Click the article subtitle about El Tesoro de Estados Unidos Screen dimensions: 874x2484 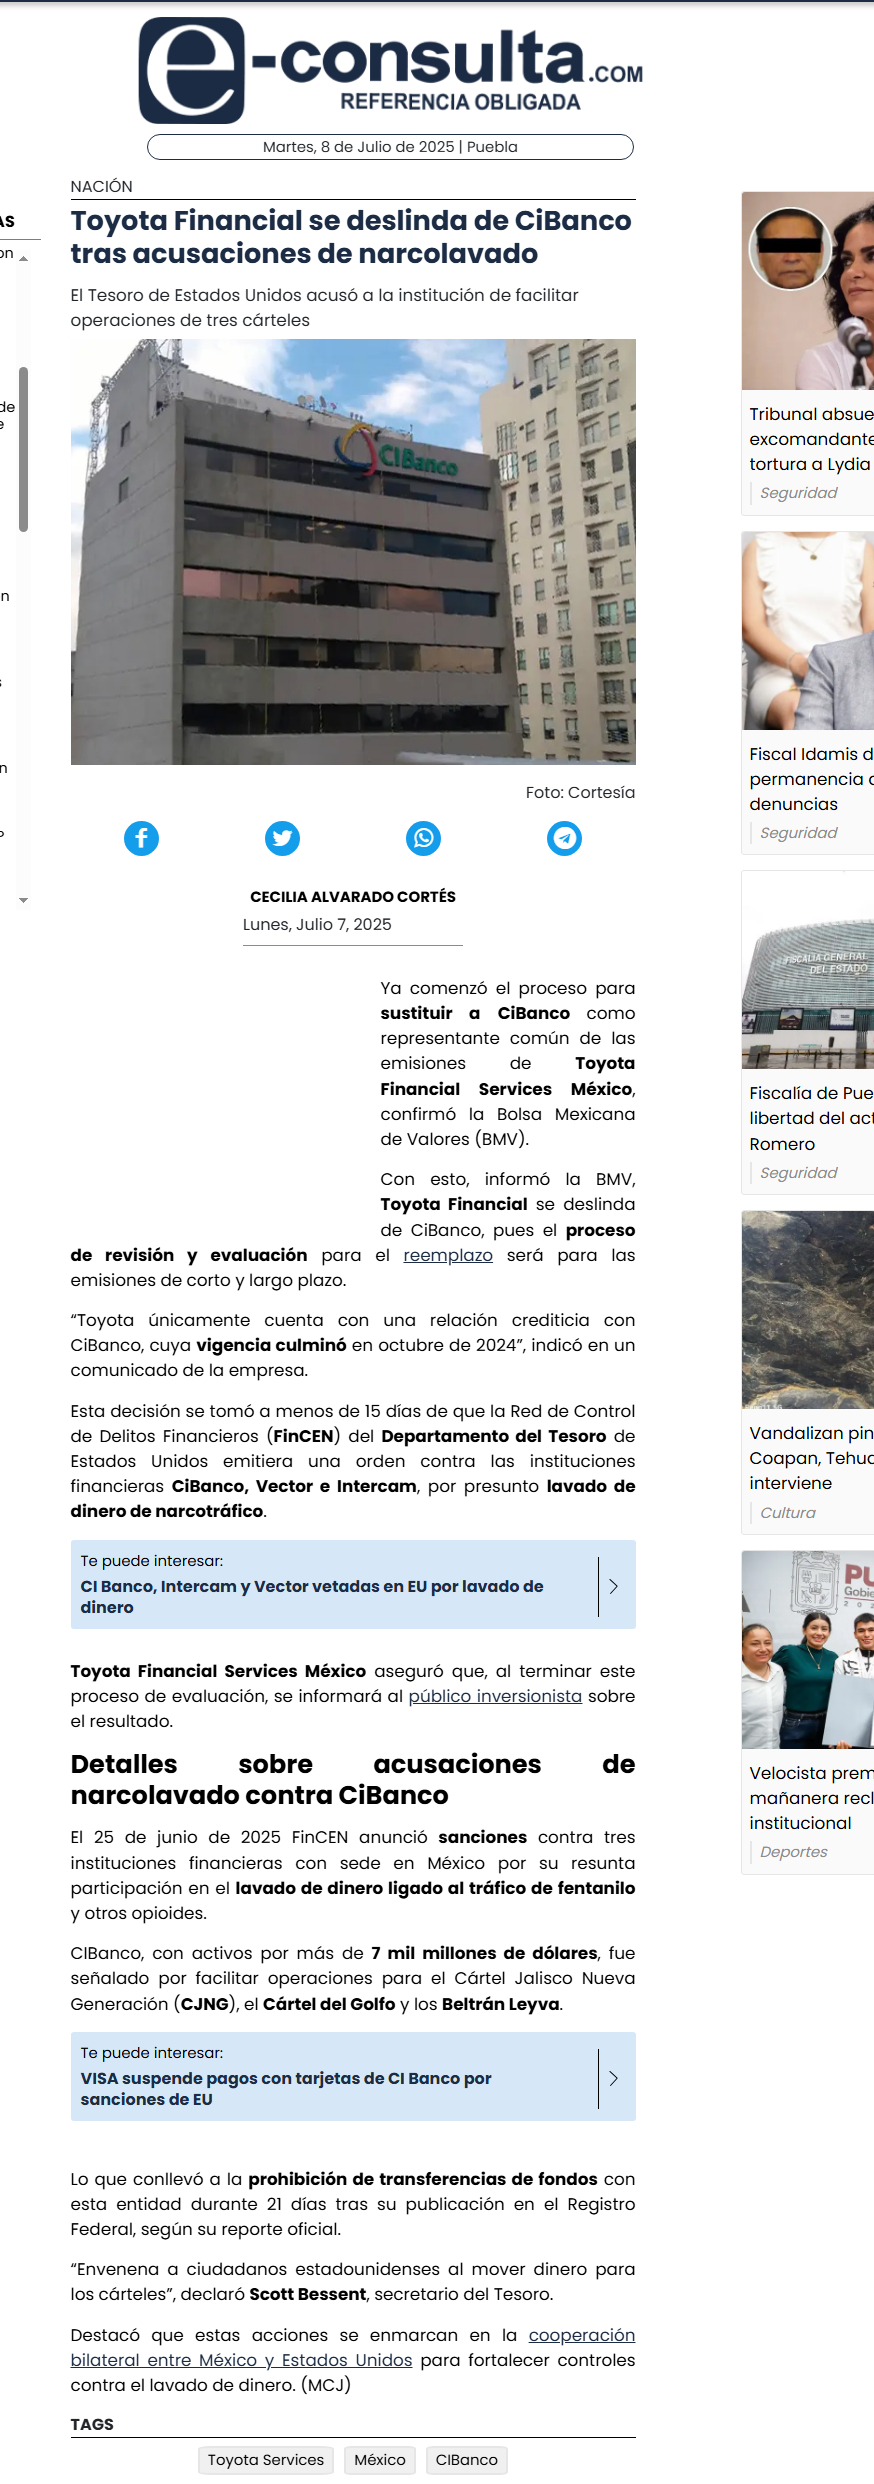324,308
